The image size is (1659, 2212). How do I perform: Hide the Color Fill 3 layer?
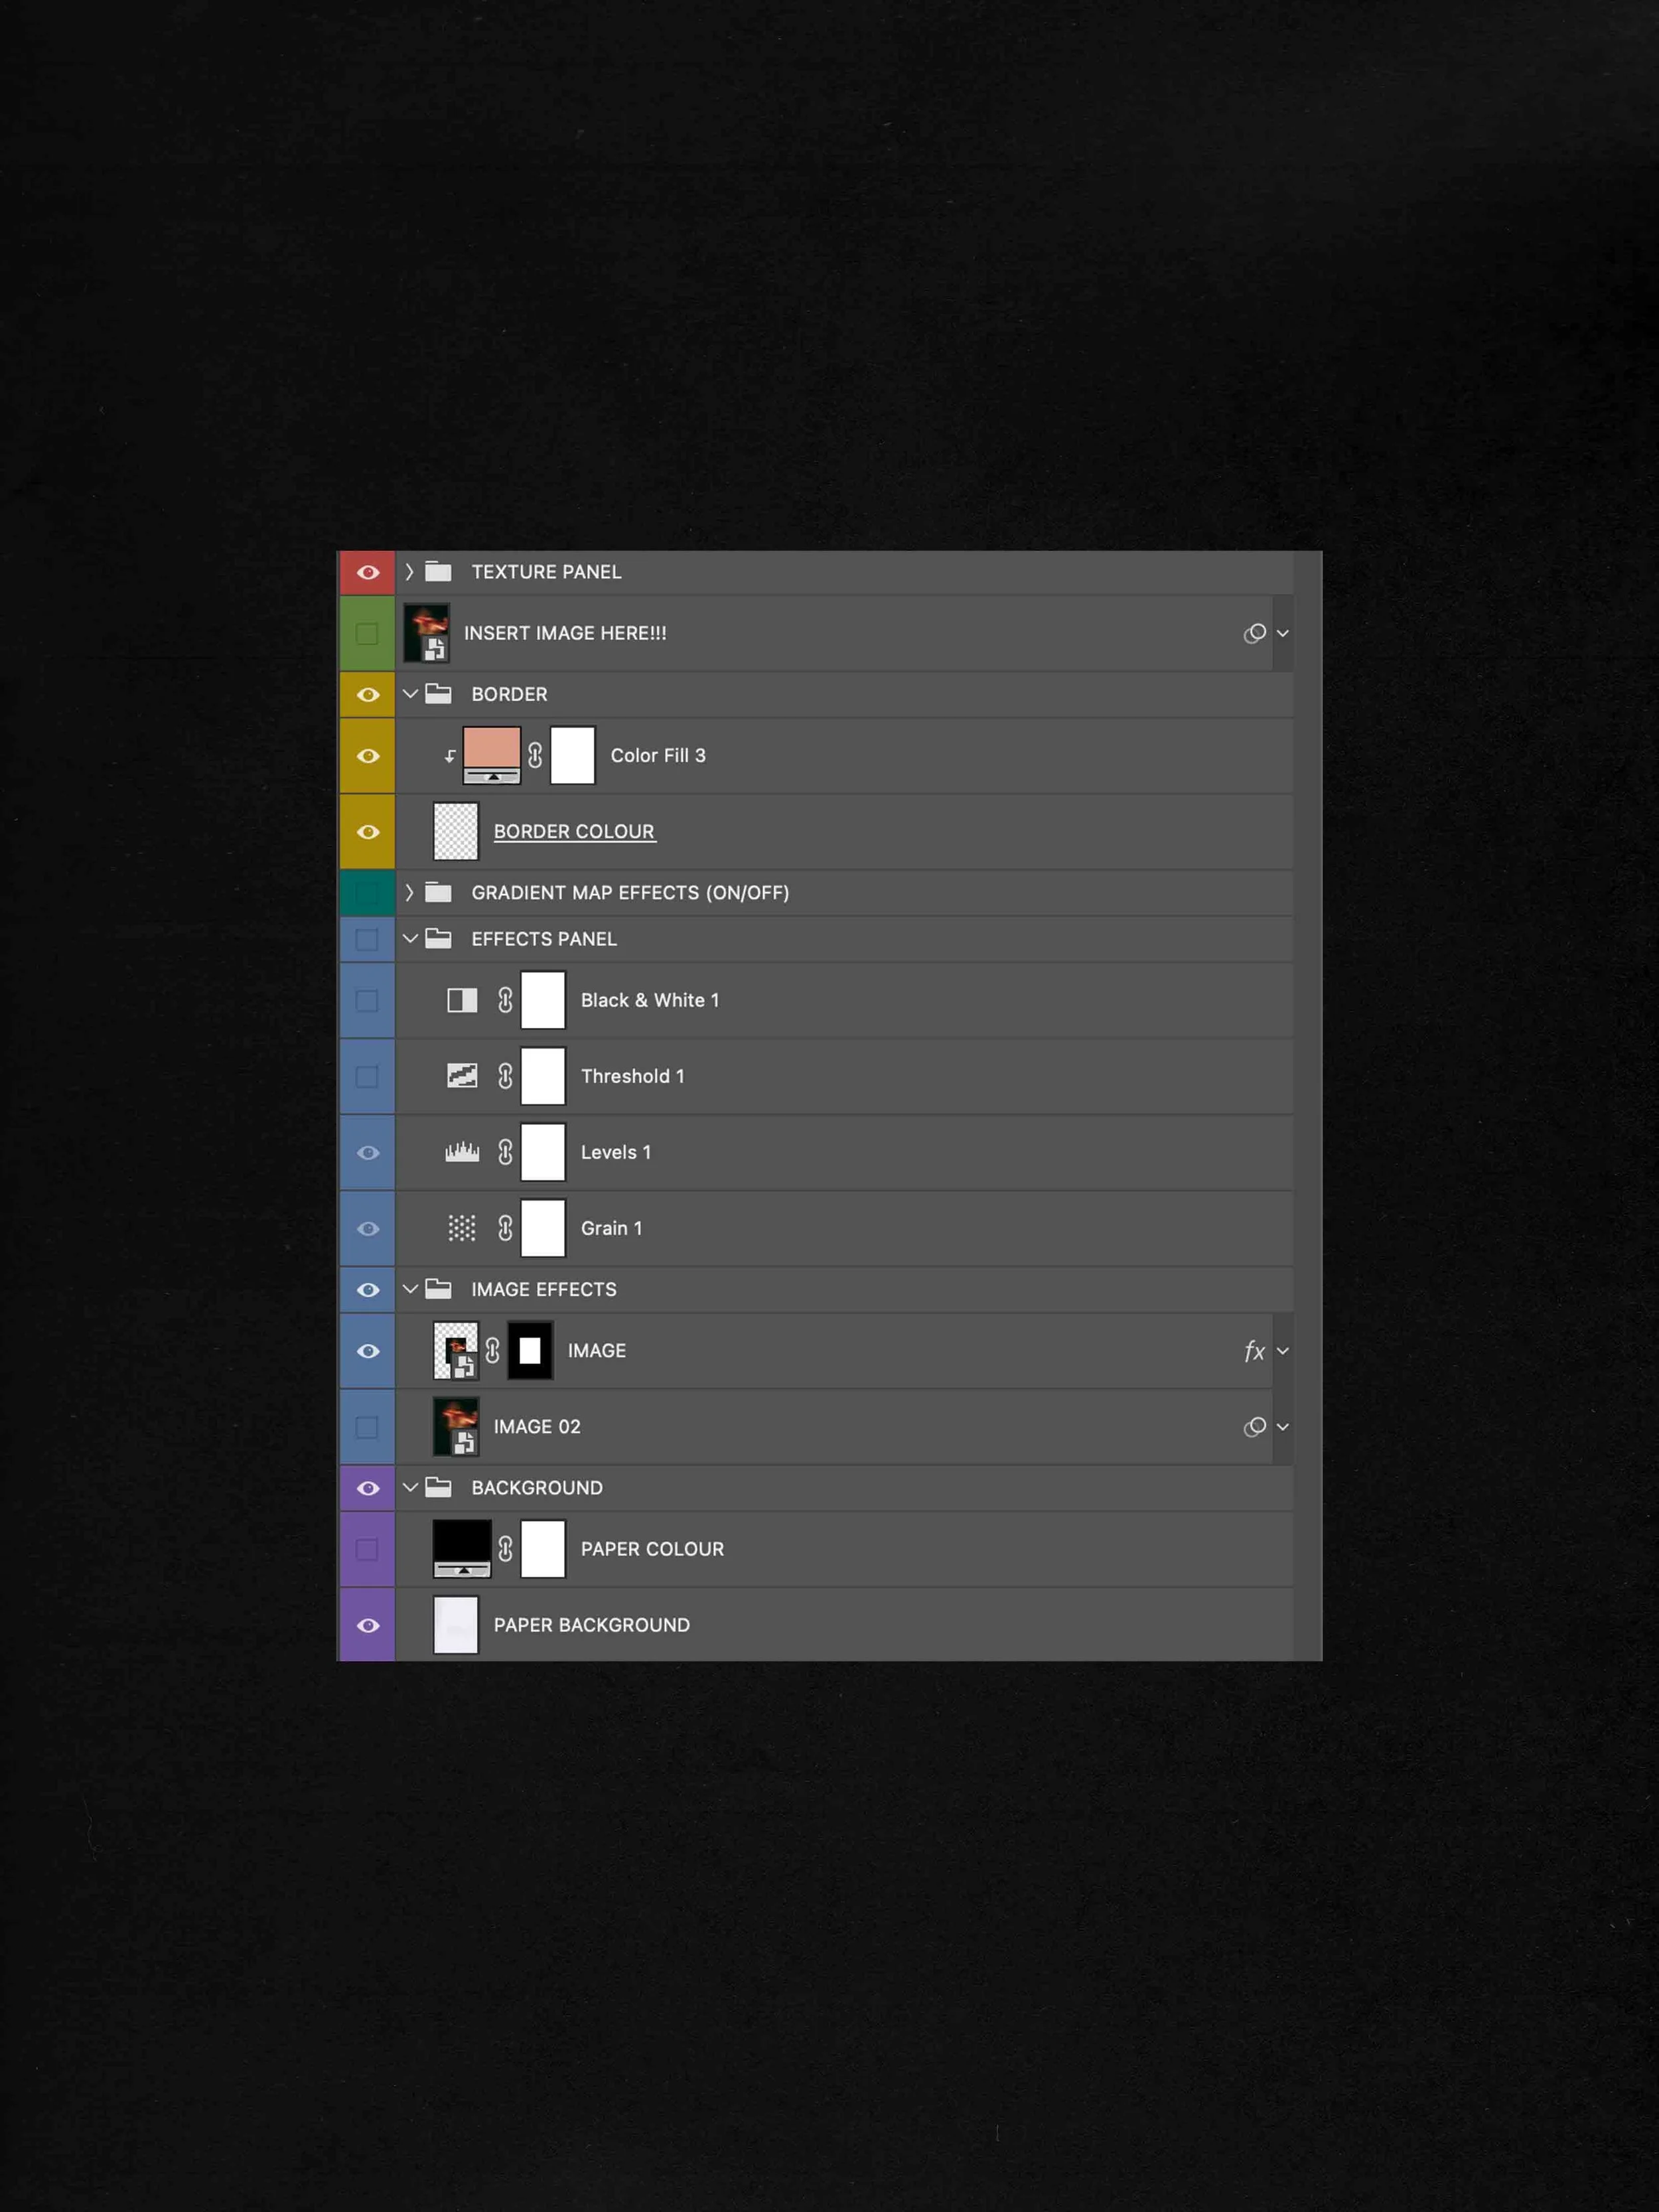tap(368, 755)
